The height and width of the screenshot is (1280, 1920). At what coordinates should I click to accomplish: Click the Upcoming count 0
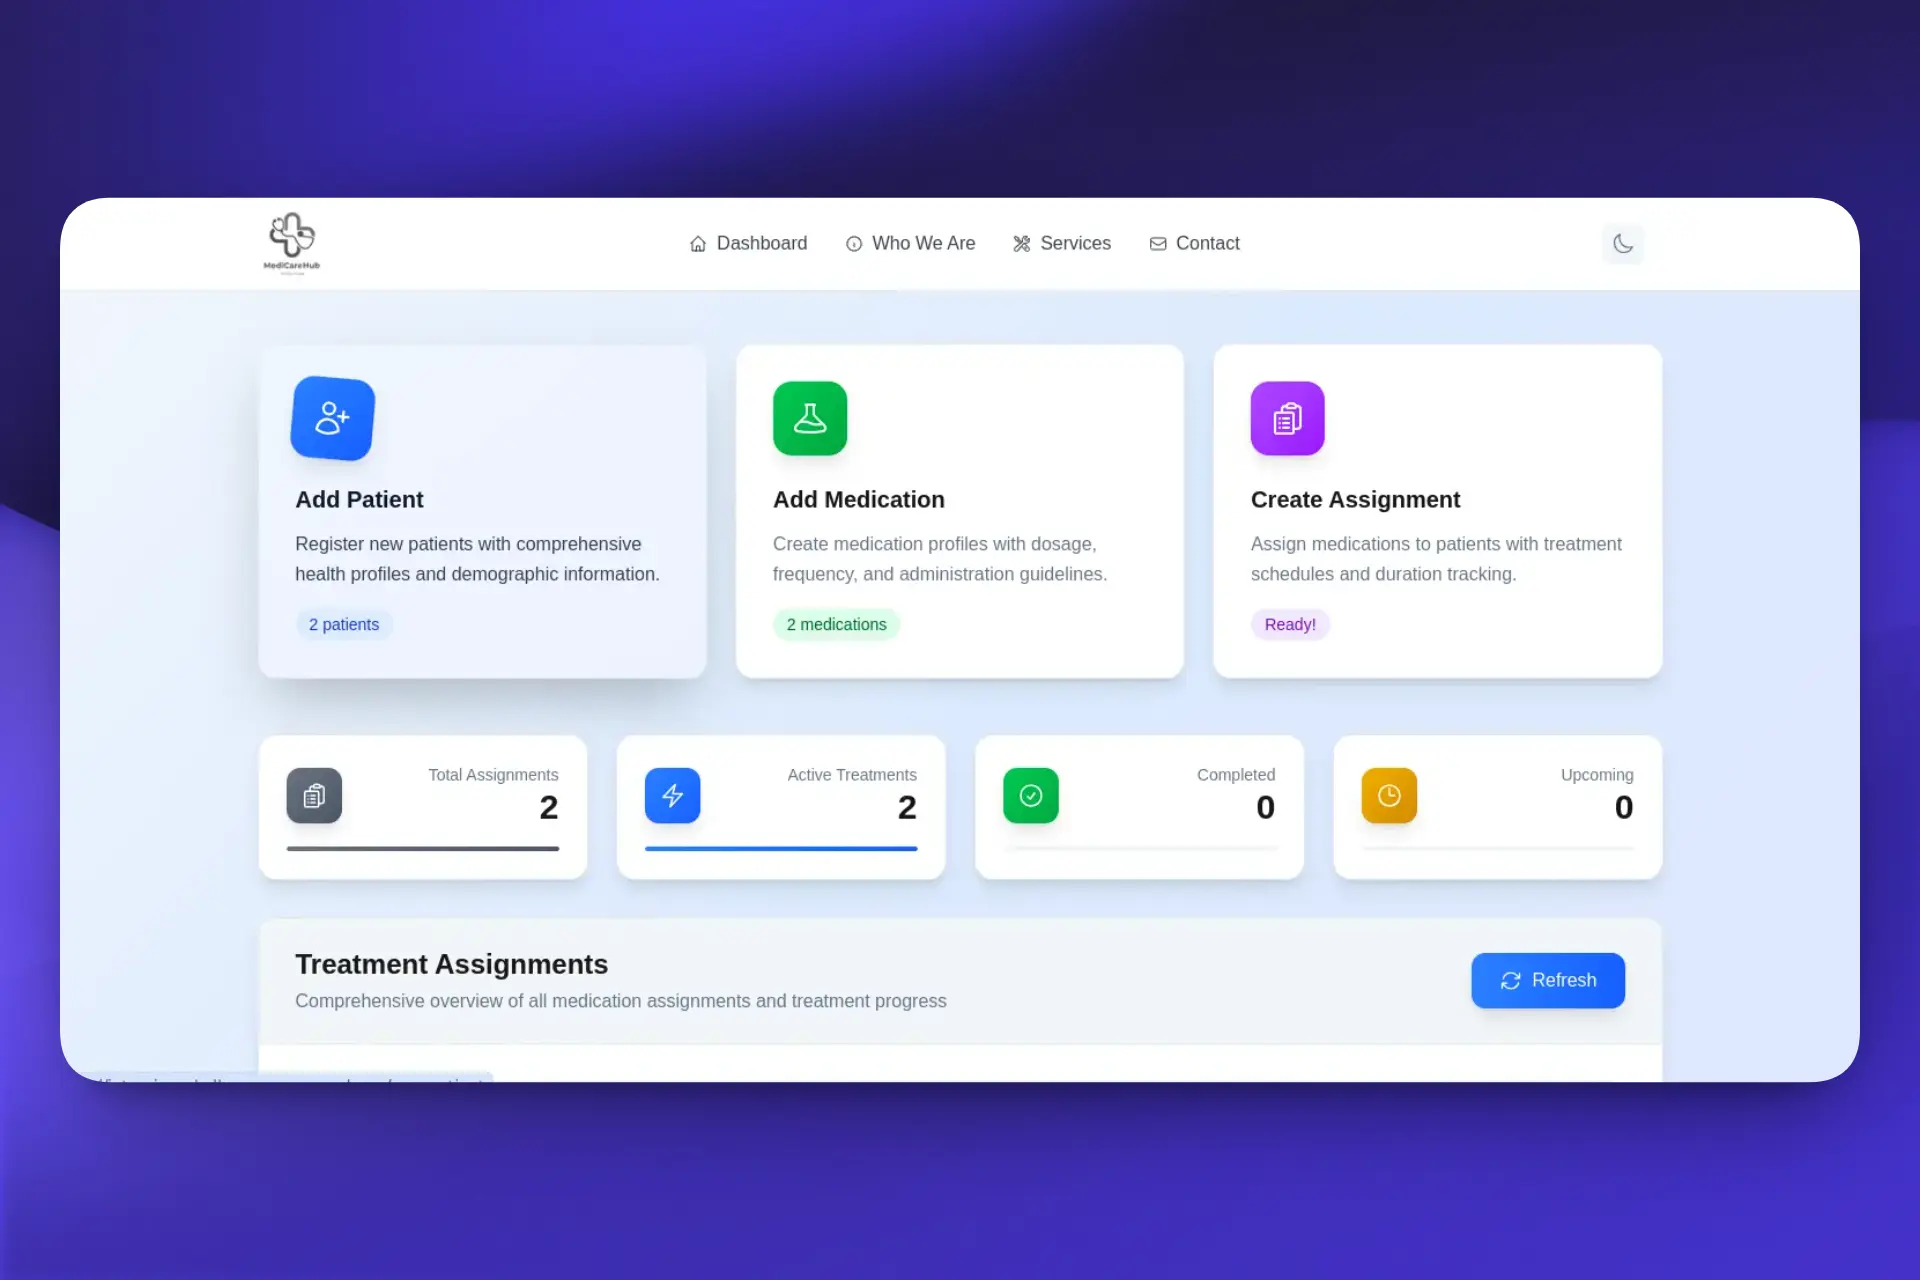1624,807
